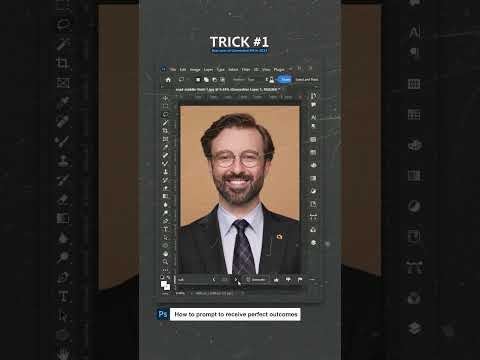This screenshot has height=360, width=480.
Task: Open the Layer menu
Action: (208, 69)
